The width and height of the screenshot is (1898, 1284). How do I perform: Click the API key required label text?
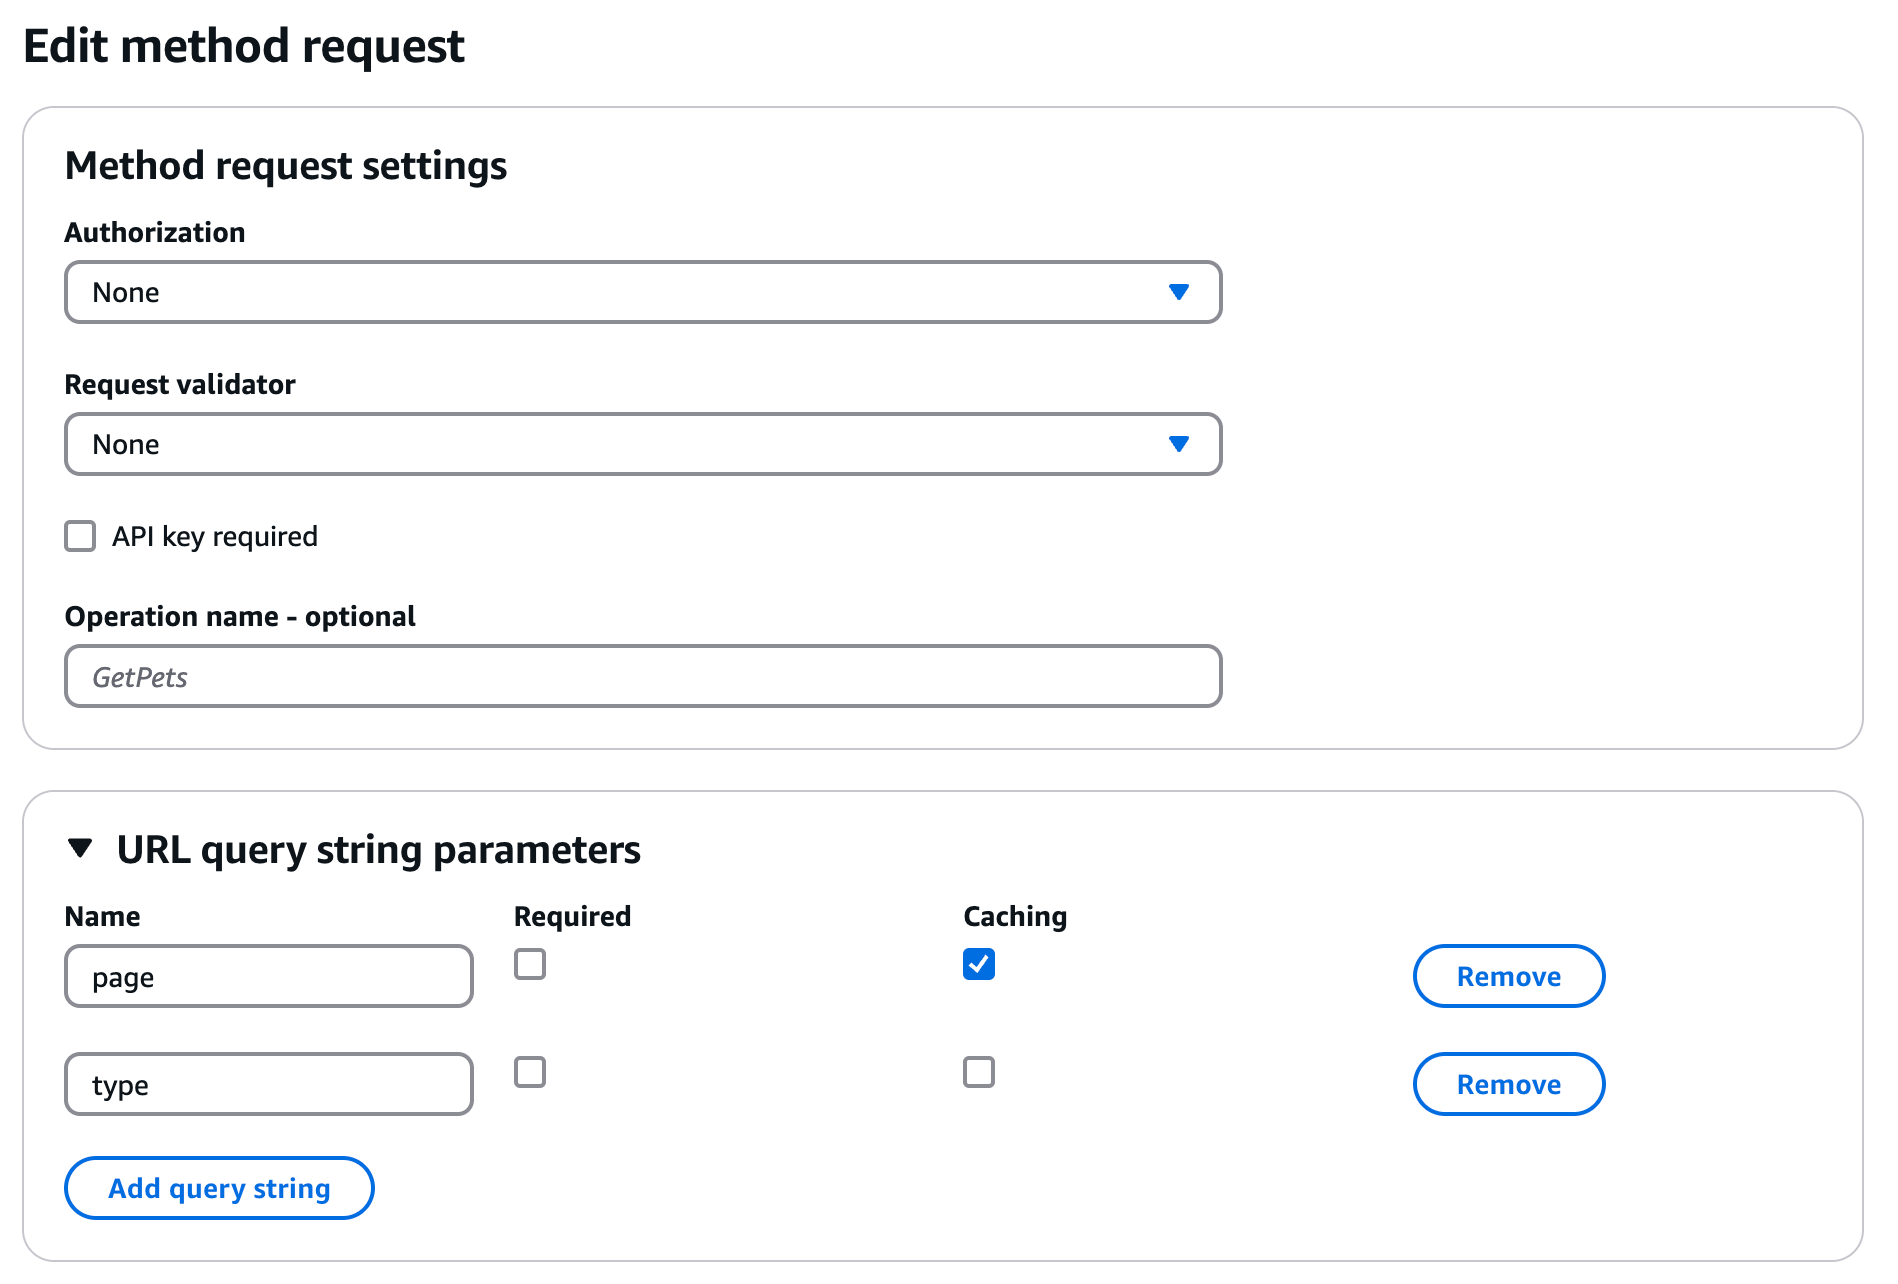pyautogui.click(x=214, y=536)
